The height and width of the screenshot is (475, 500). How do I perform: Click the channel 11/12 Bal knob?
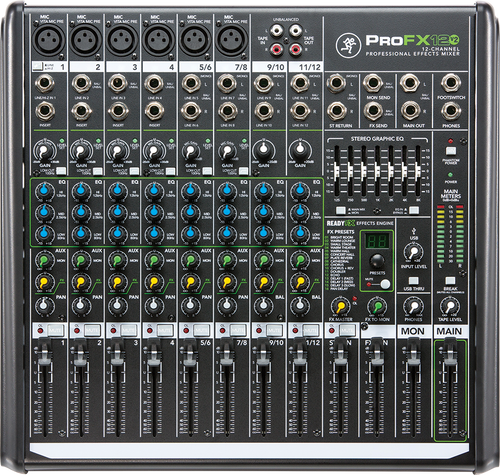299,305
